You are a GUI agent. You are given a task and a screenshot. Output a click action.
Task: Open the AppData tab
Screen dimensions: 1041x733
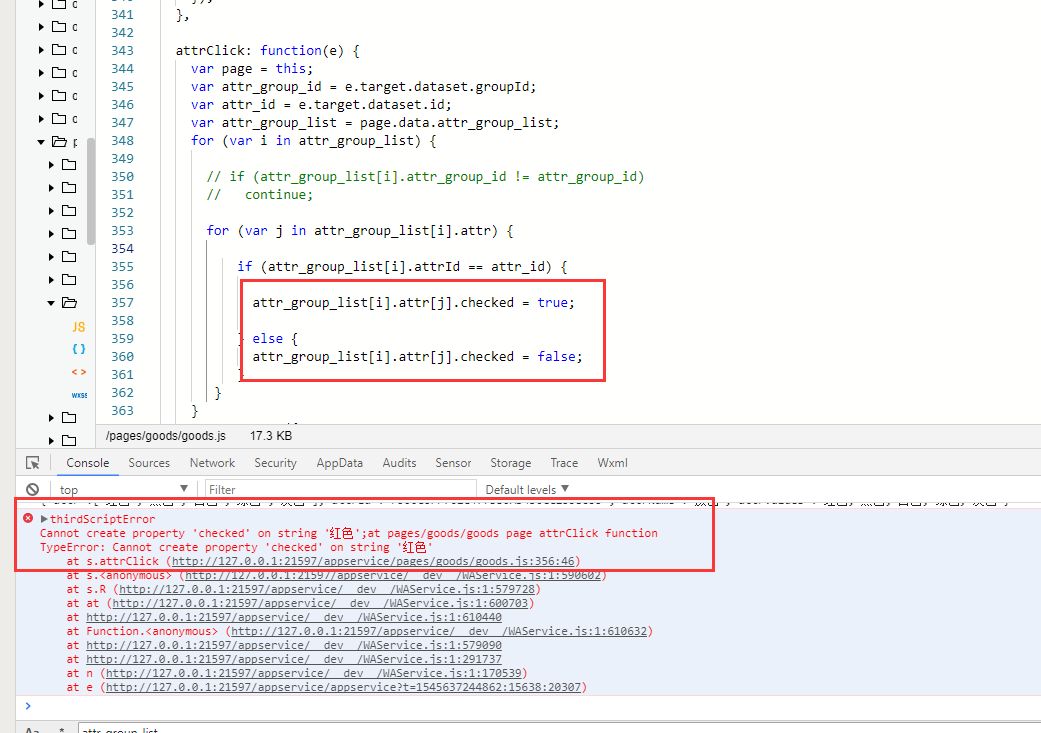pos(340,463)
